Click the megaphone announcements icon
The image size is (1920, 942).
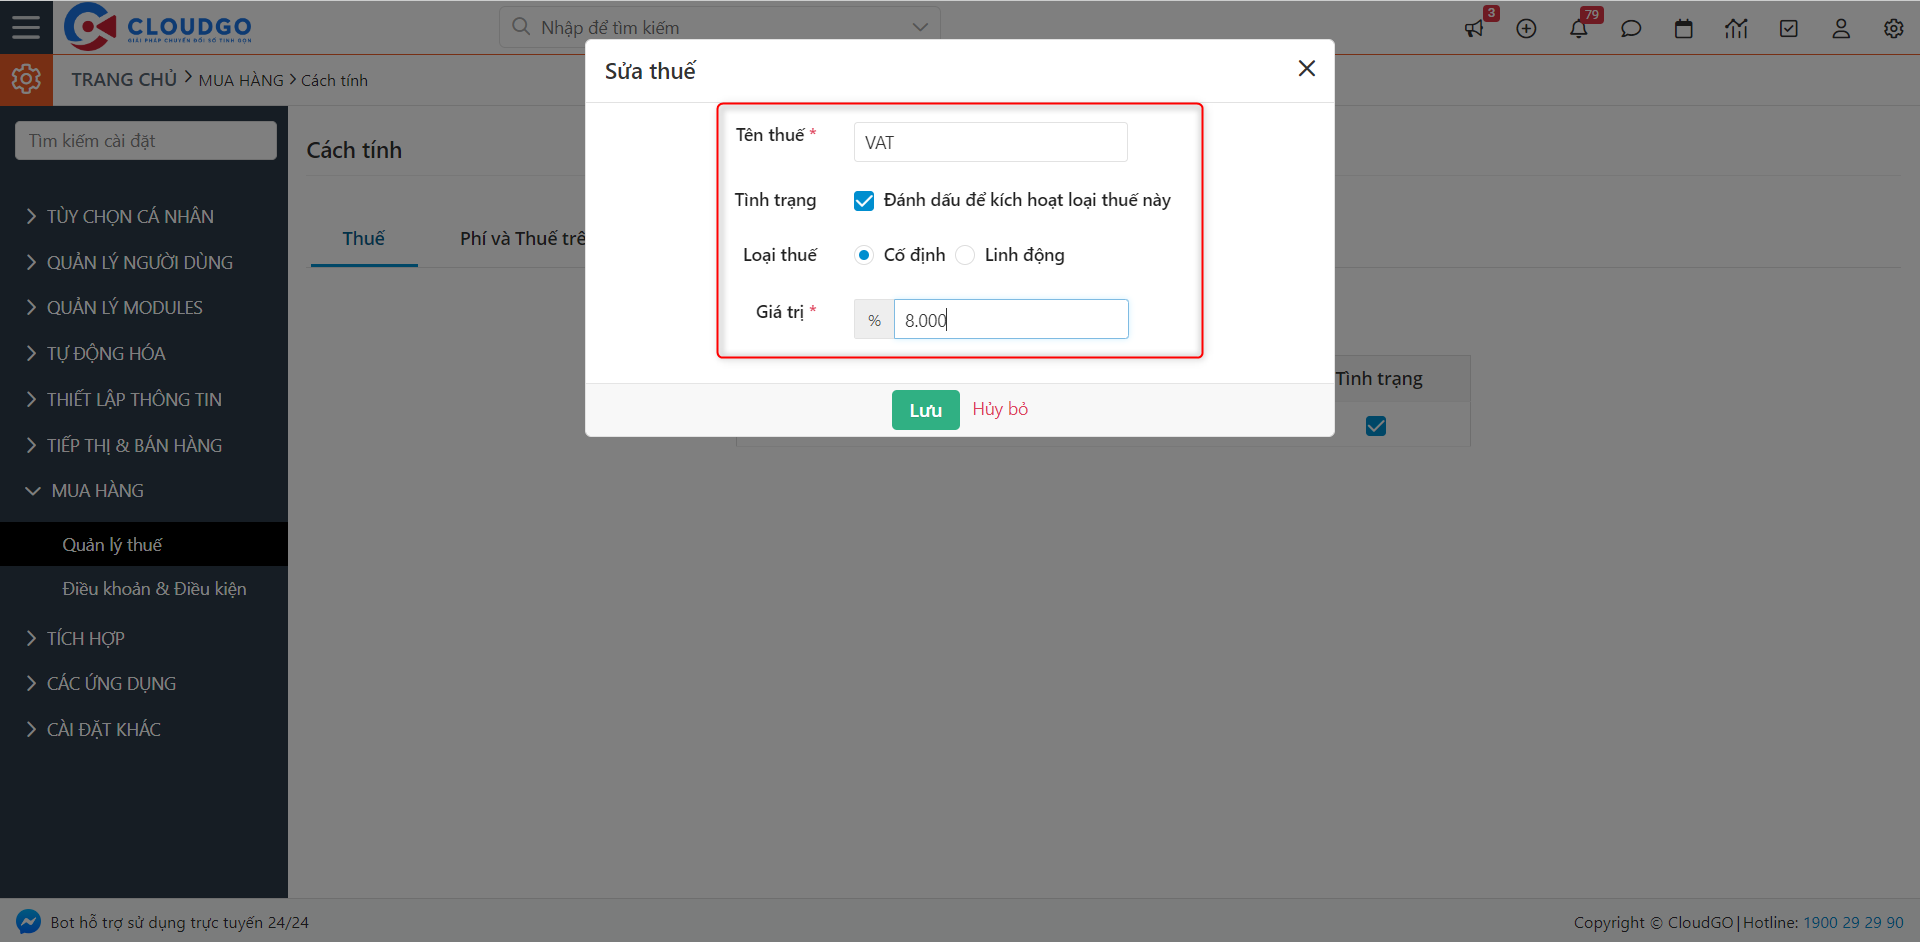1474,29
